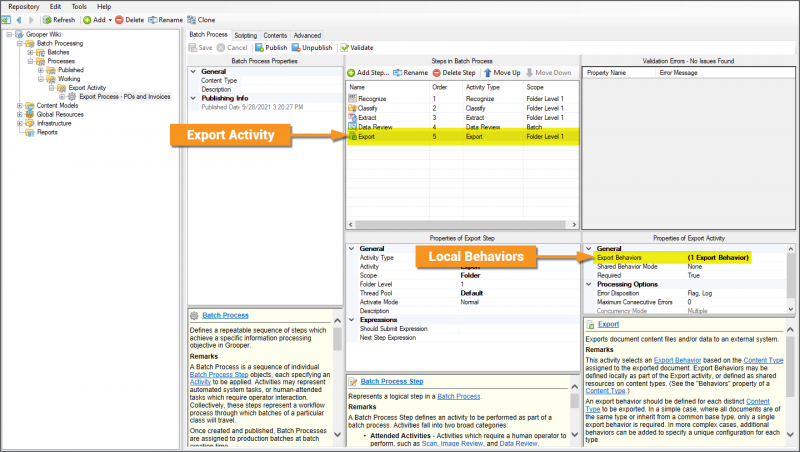Switch to the Scripting tab
Image resolution: width=800 pixels, height=452 pixels.
[245, 35]
